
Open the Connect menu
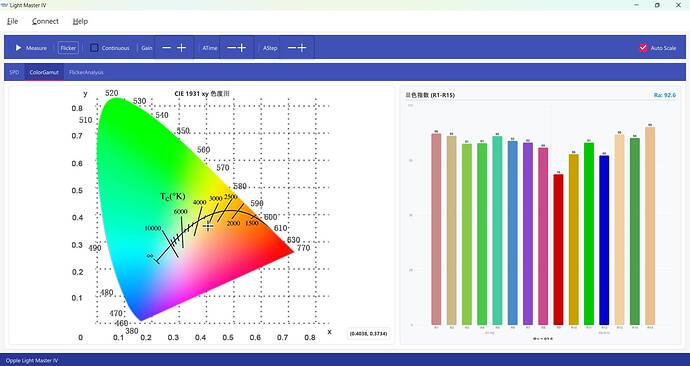45,21
